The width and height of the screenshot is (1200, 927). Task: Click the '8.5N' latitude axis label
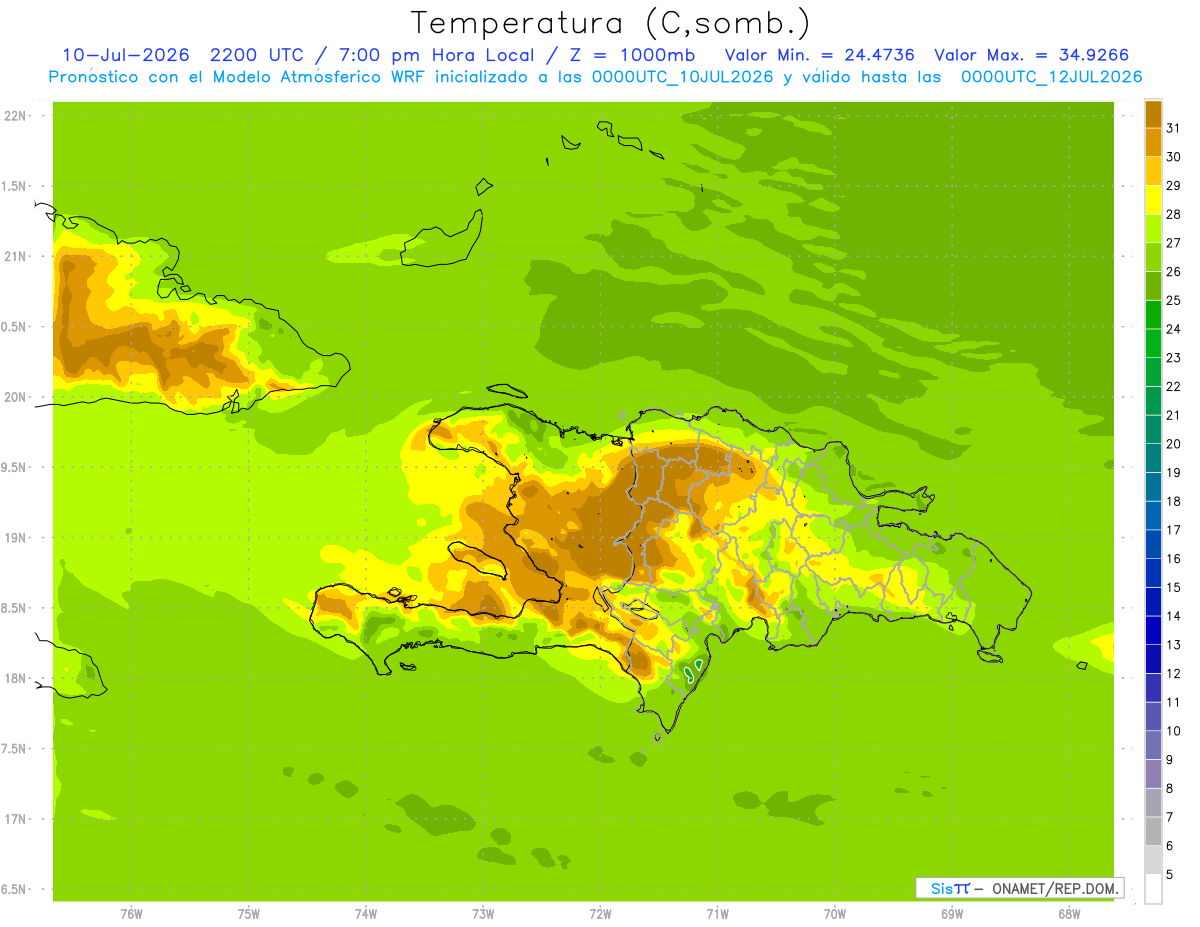click(x=14, y=608)
